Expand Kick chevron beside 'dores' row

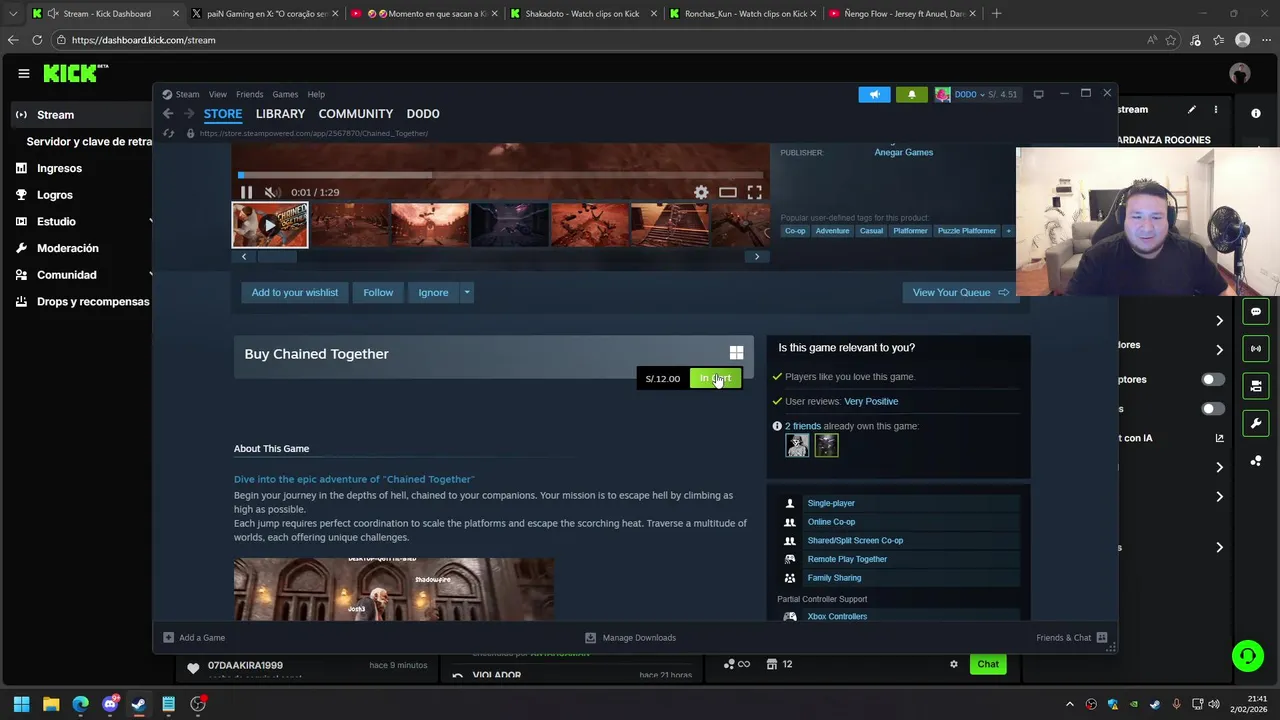pos(1219,349)
